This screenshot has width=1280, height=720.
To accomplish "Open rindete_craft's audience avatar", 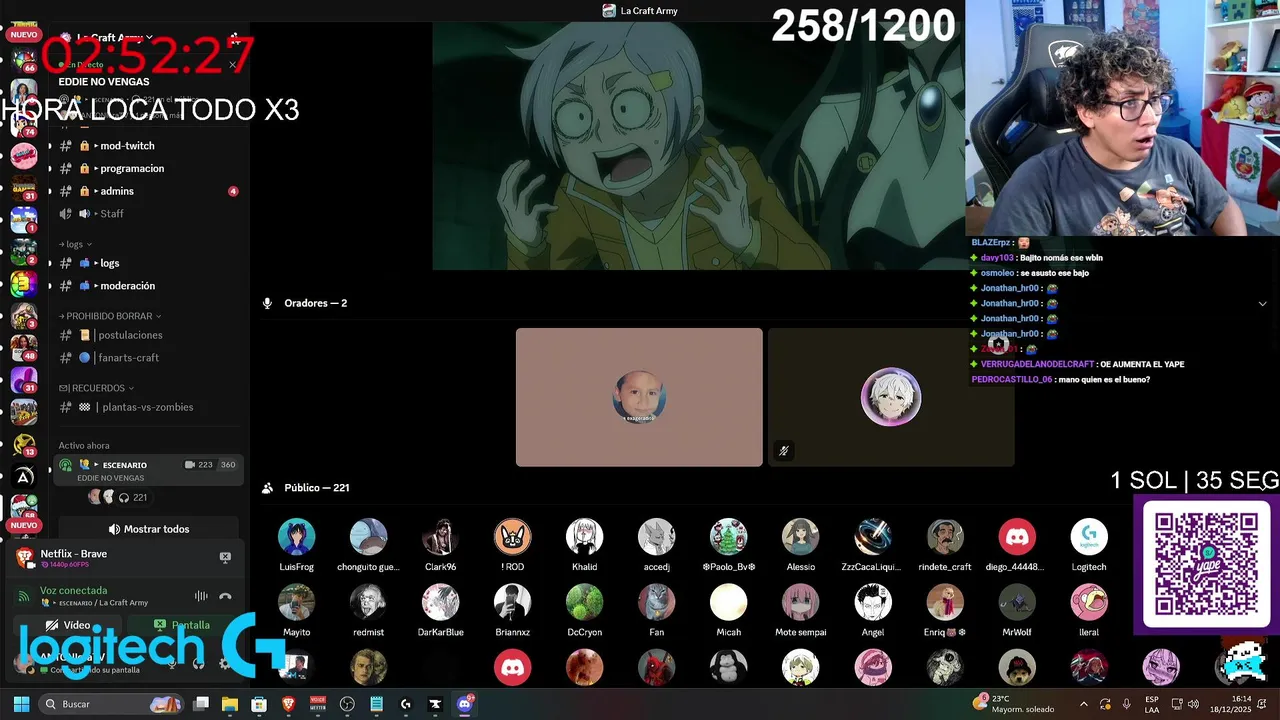I will [x=945, y=537].
